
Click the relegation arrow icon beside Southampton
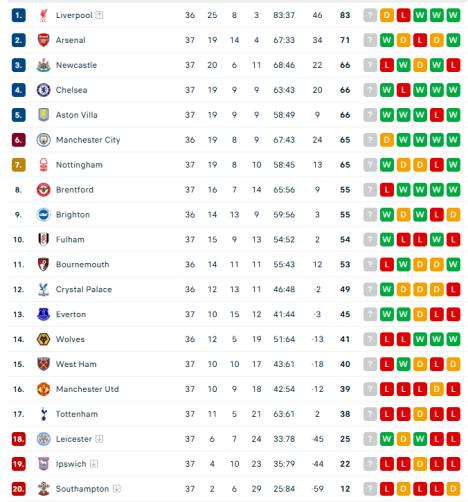117,489
